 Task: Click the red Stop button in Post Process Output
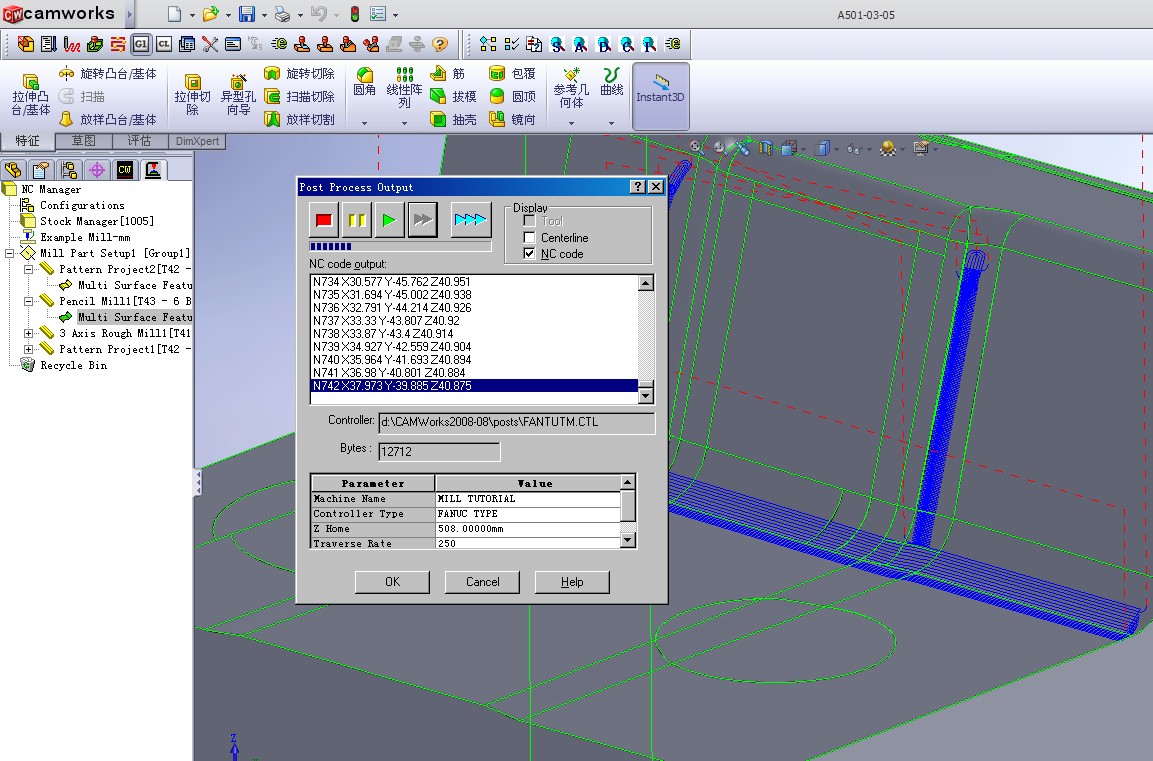click(324, 220)
